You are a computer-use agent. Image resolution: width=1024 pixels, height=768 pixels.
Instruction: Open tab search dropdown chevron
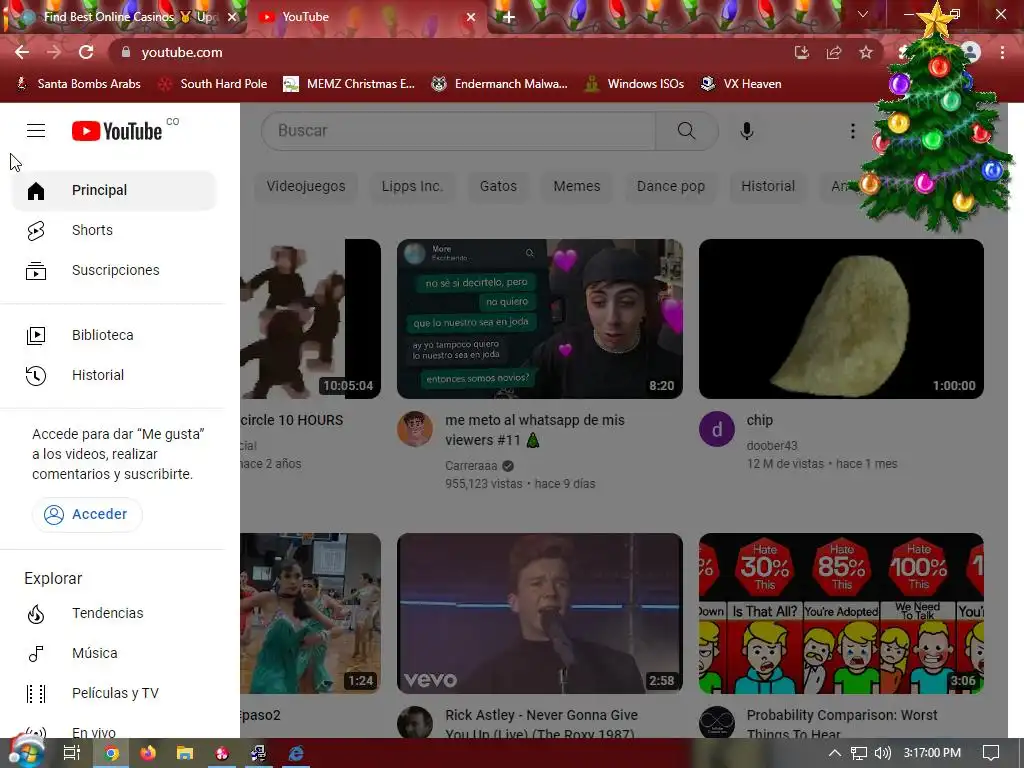point(863,14)
